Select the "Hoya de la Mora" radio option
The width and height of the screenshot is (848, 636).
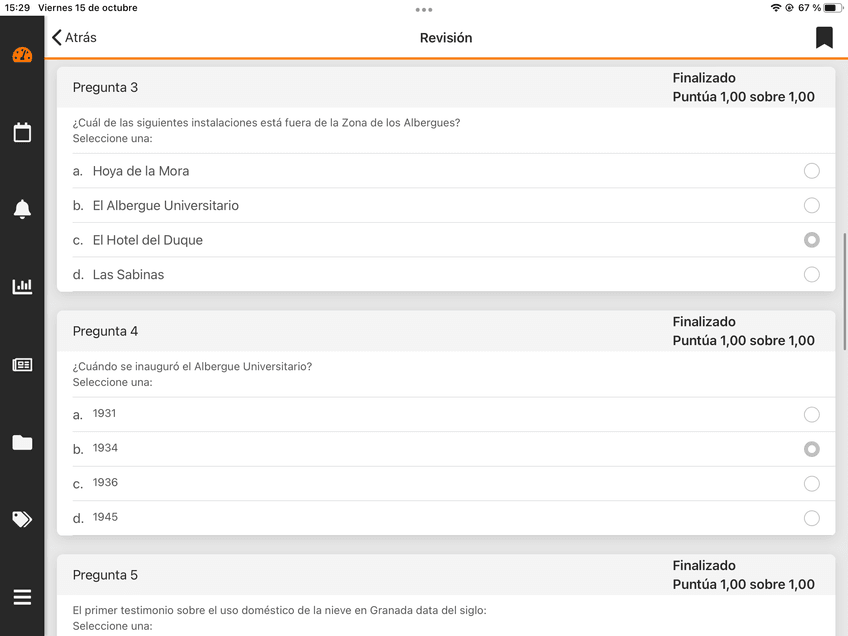pos(811,171)
